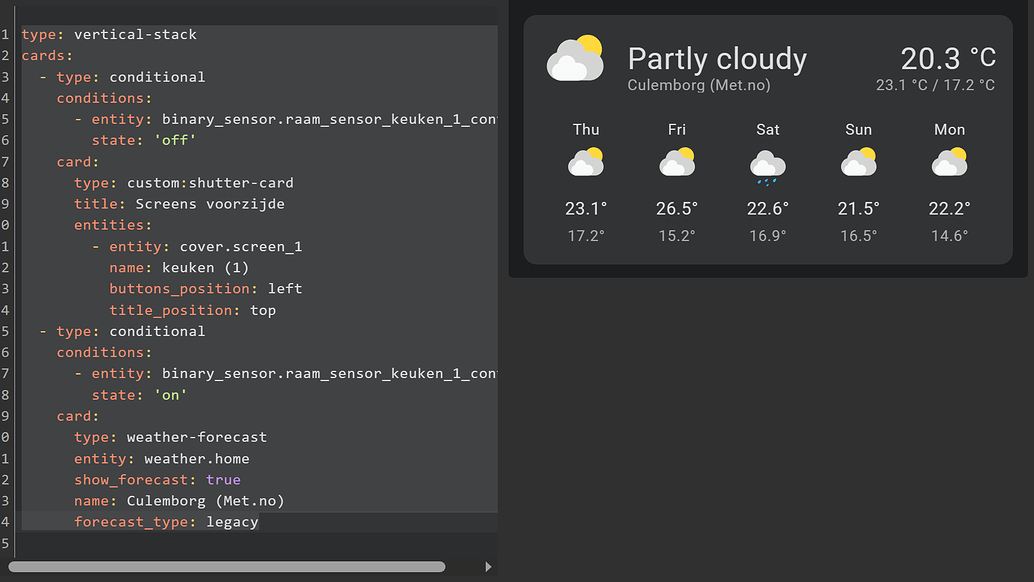The height and width of the screenshot is (582, 1034).
Task: Click Thursday's high temperature 23.1°
Action: [x=586, y=209]
